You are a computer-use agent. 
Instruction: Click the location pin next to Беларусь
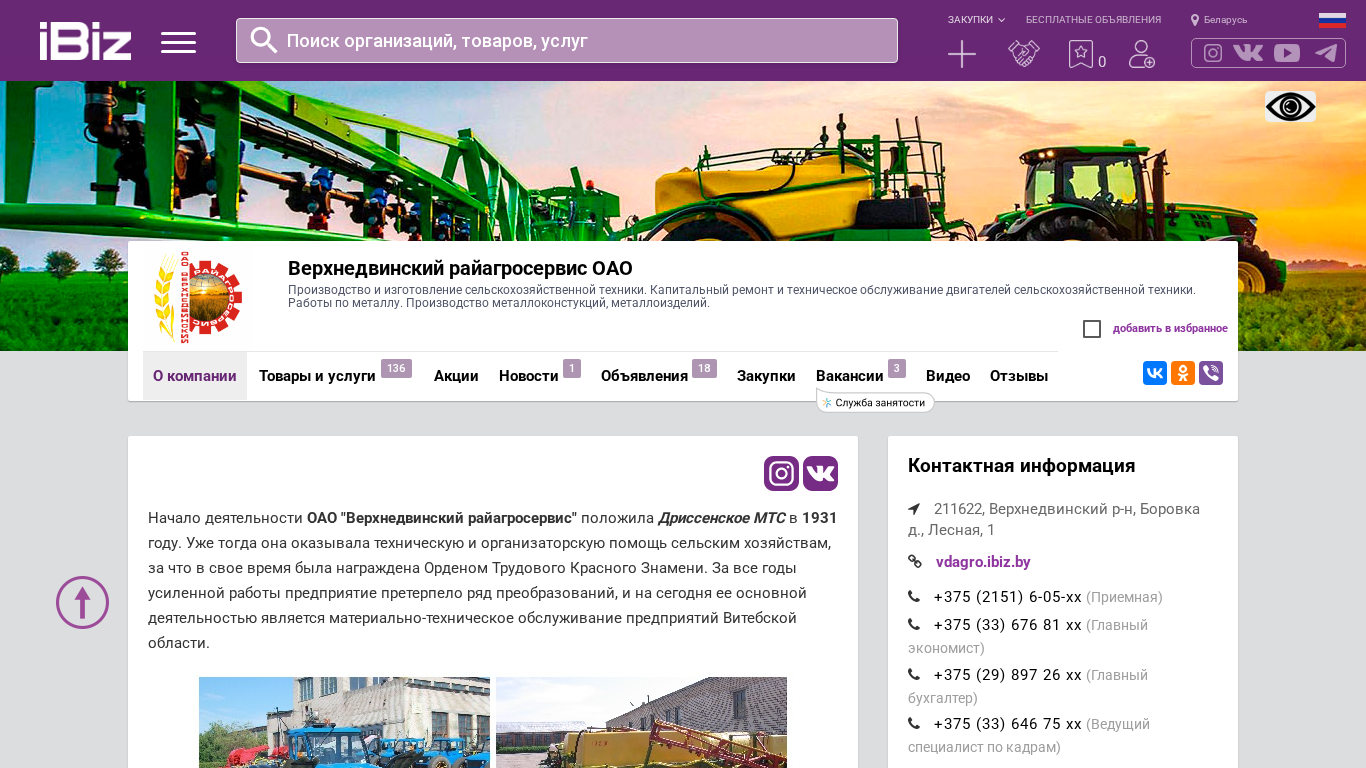click(1195, 20)
